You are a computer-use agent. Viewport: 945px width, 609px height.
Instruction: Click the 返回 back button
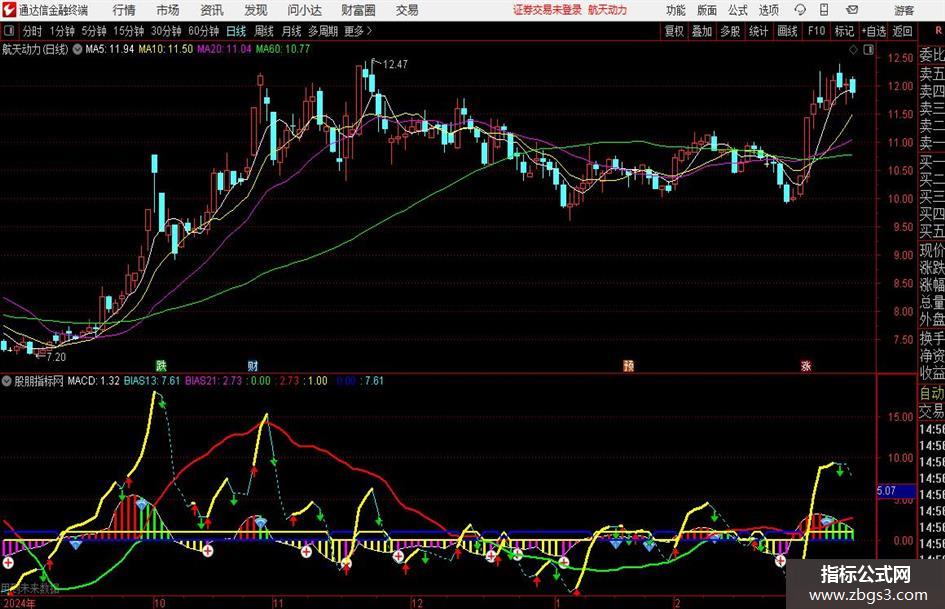902,31
